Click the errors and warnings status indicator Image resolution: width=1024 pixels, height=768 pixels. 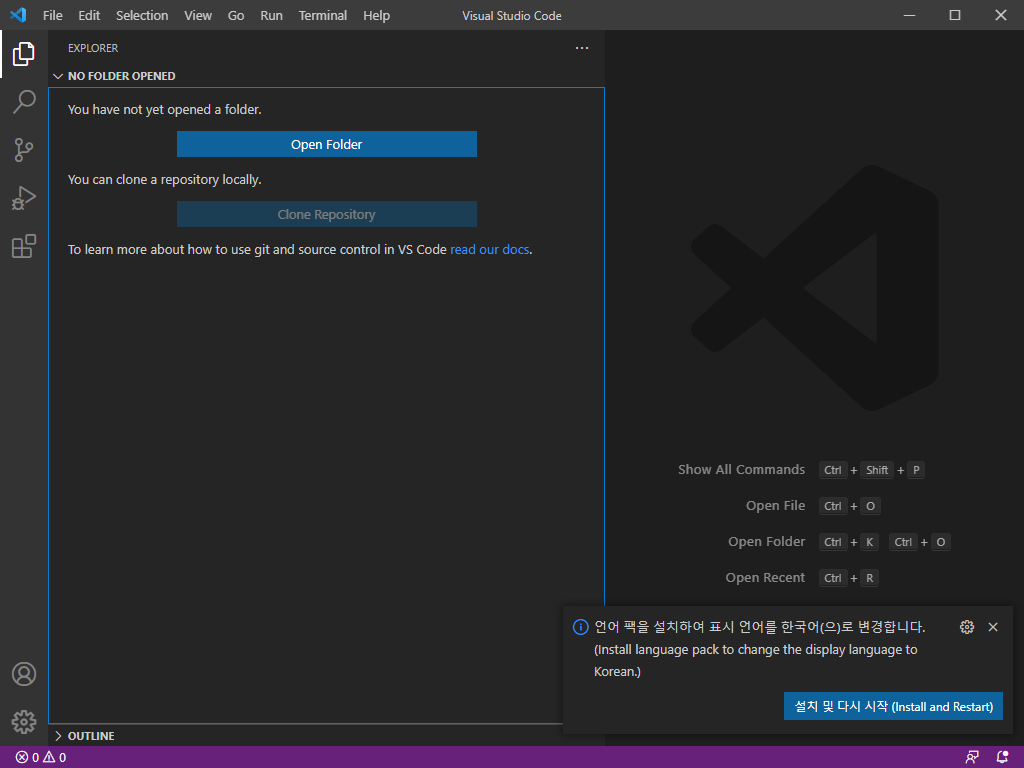coord(40,758)
